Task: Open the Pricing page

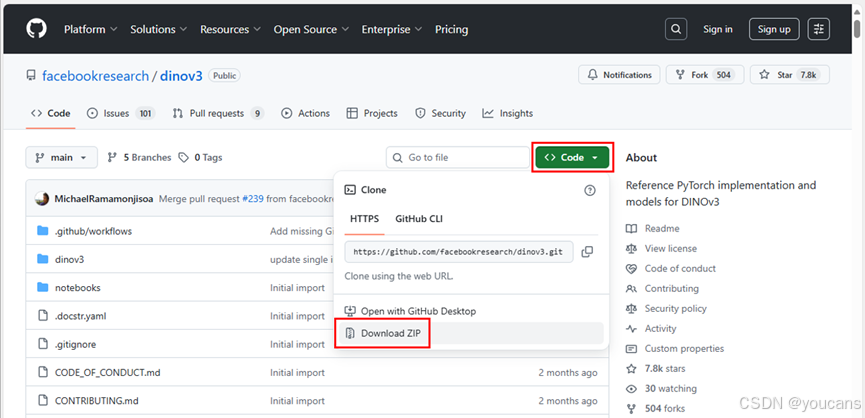Action: coord(451,29)
